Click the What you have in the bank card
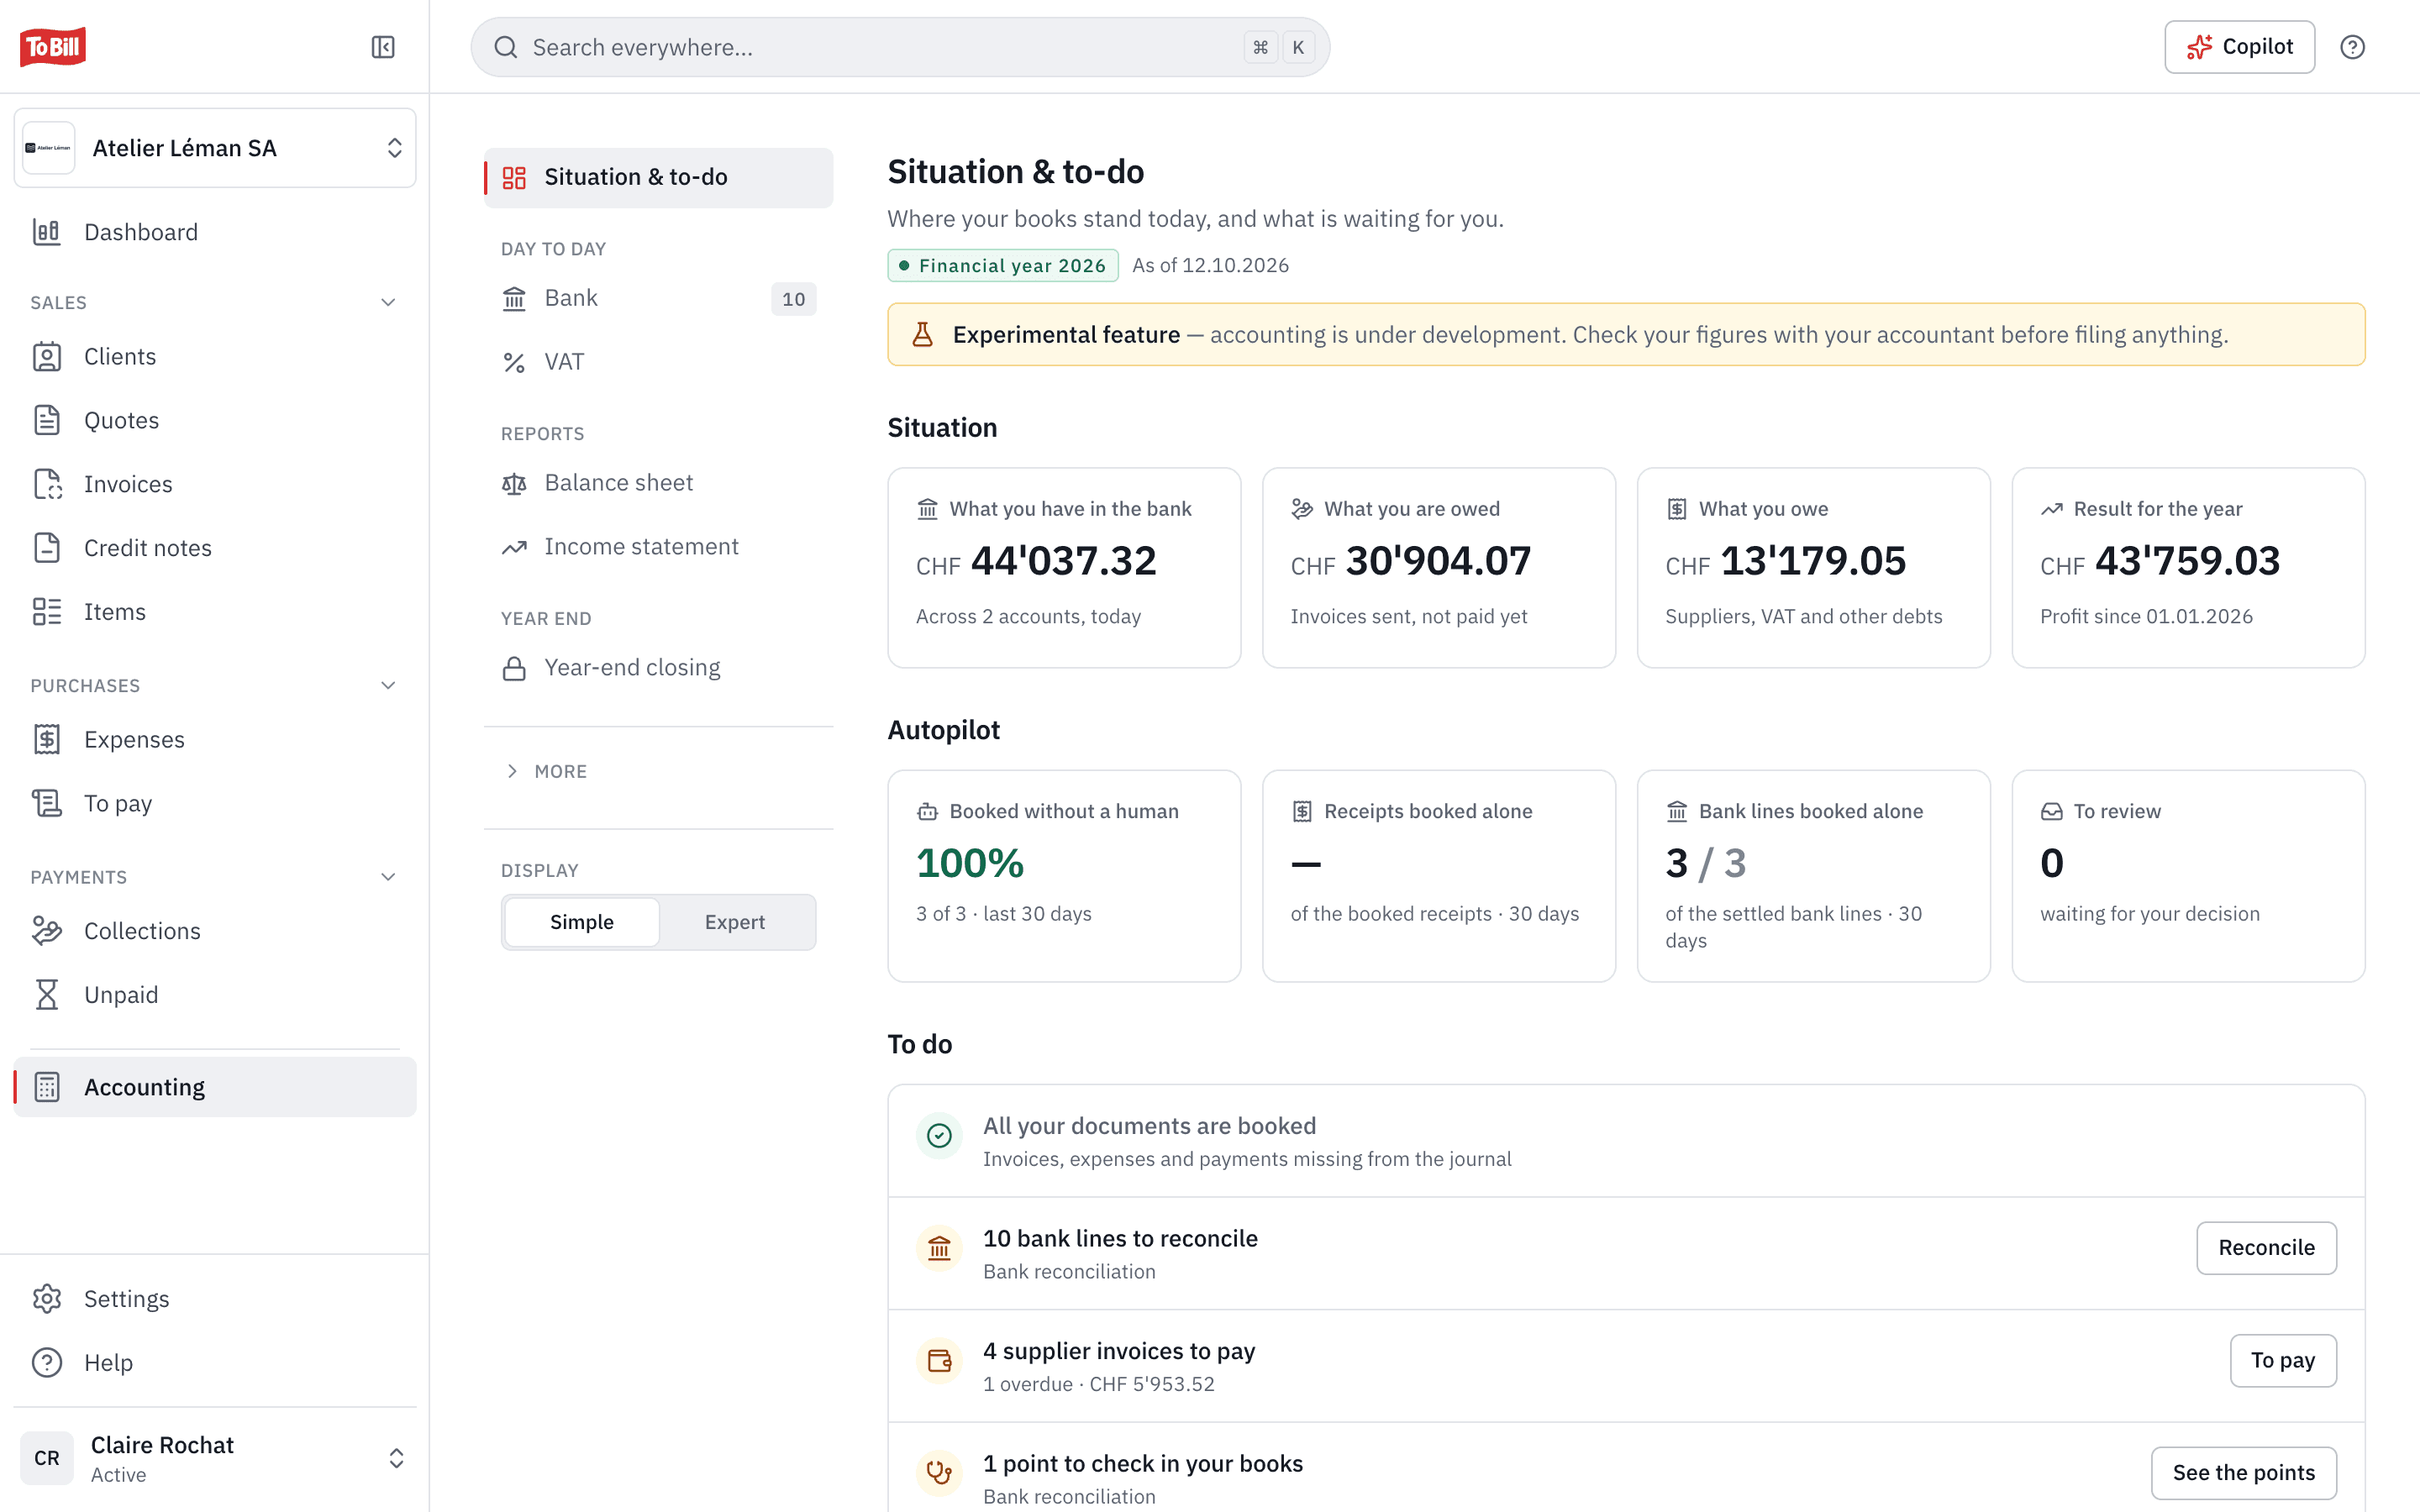This screenshot has height=1512, width=2420. click(x=1064, y=568)
